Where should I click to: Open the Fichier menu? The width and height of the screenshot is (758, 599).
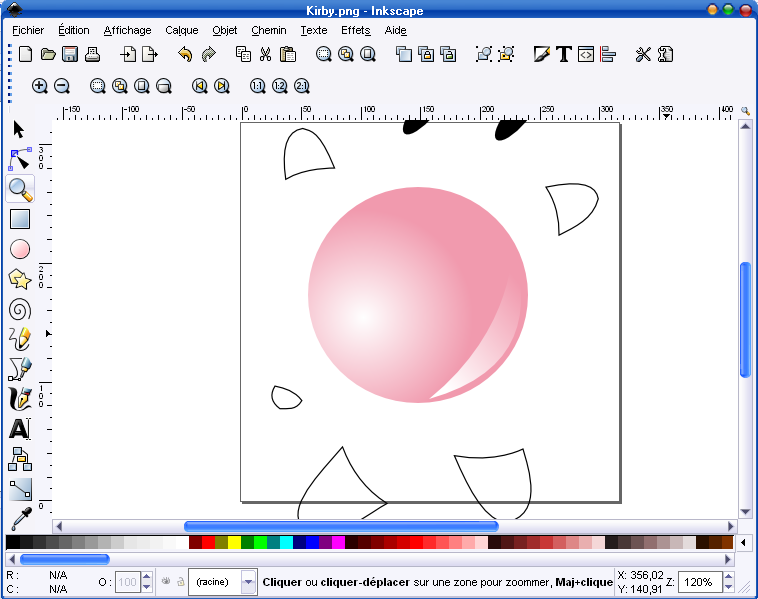[28, 30]
